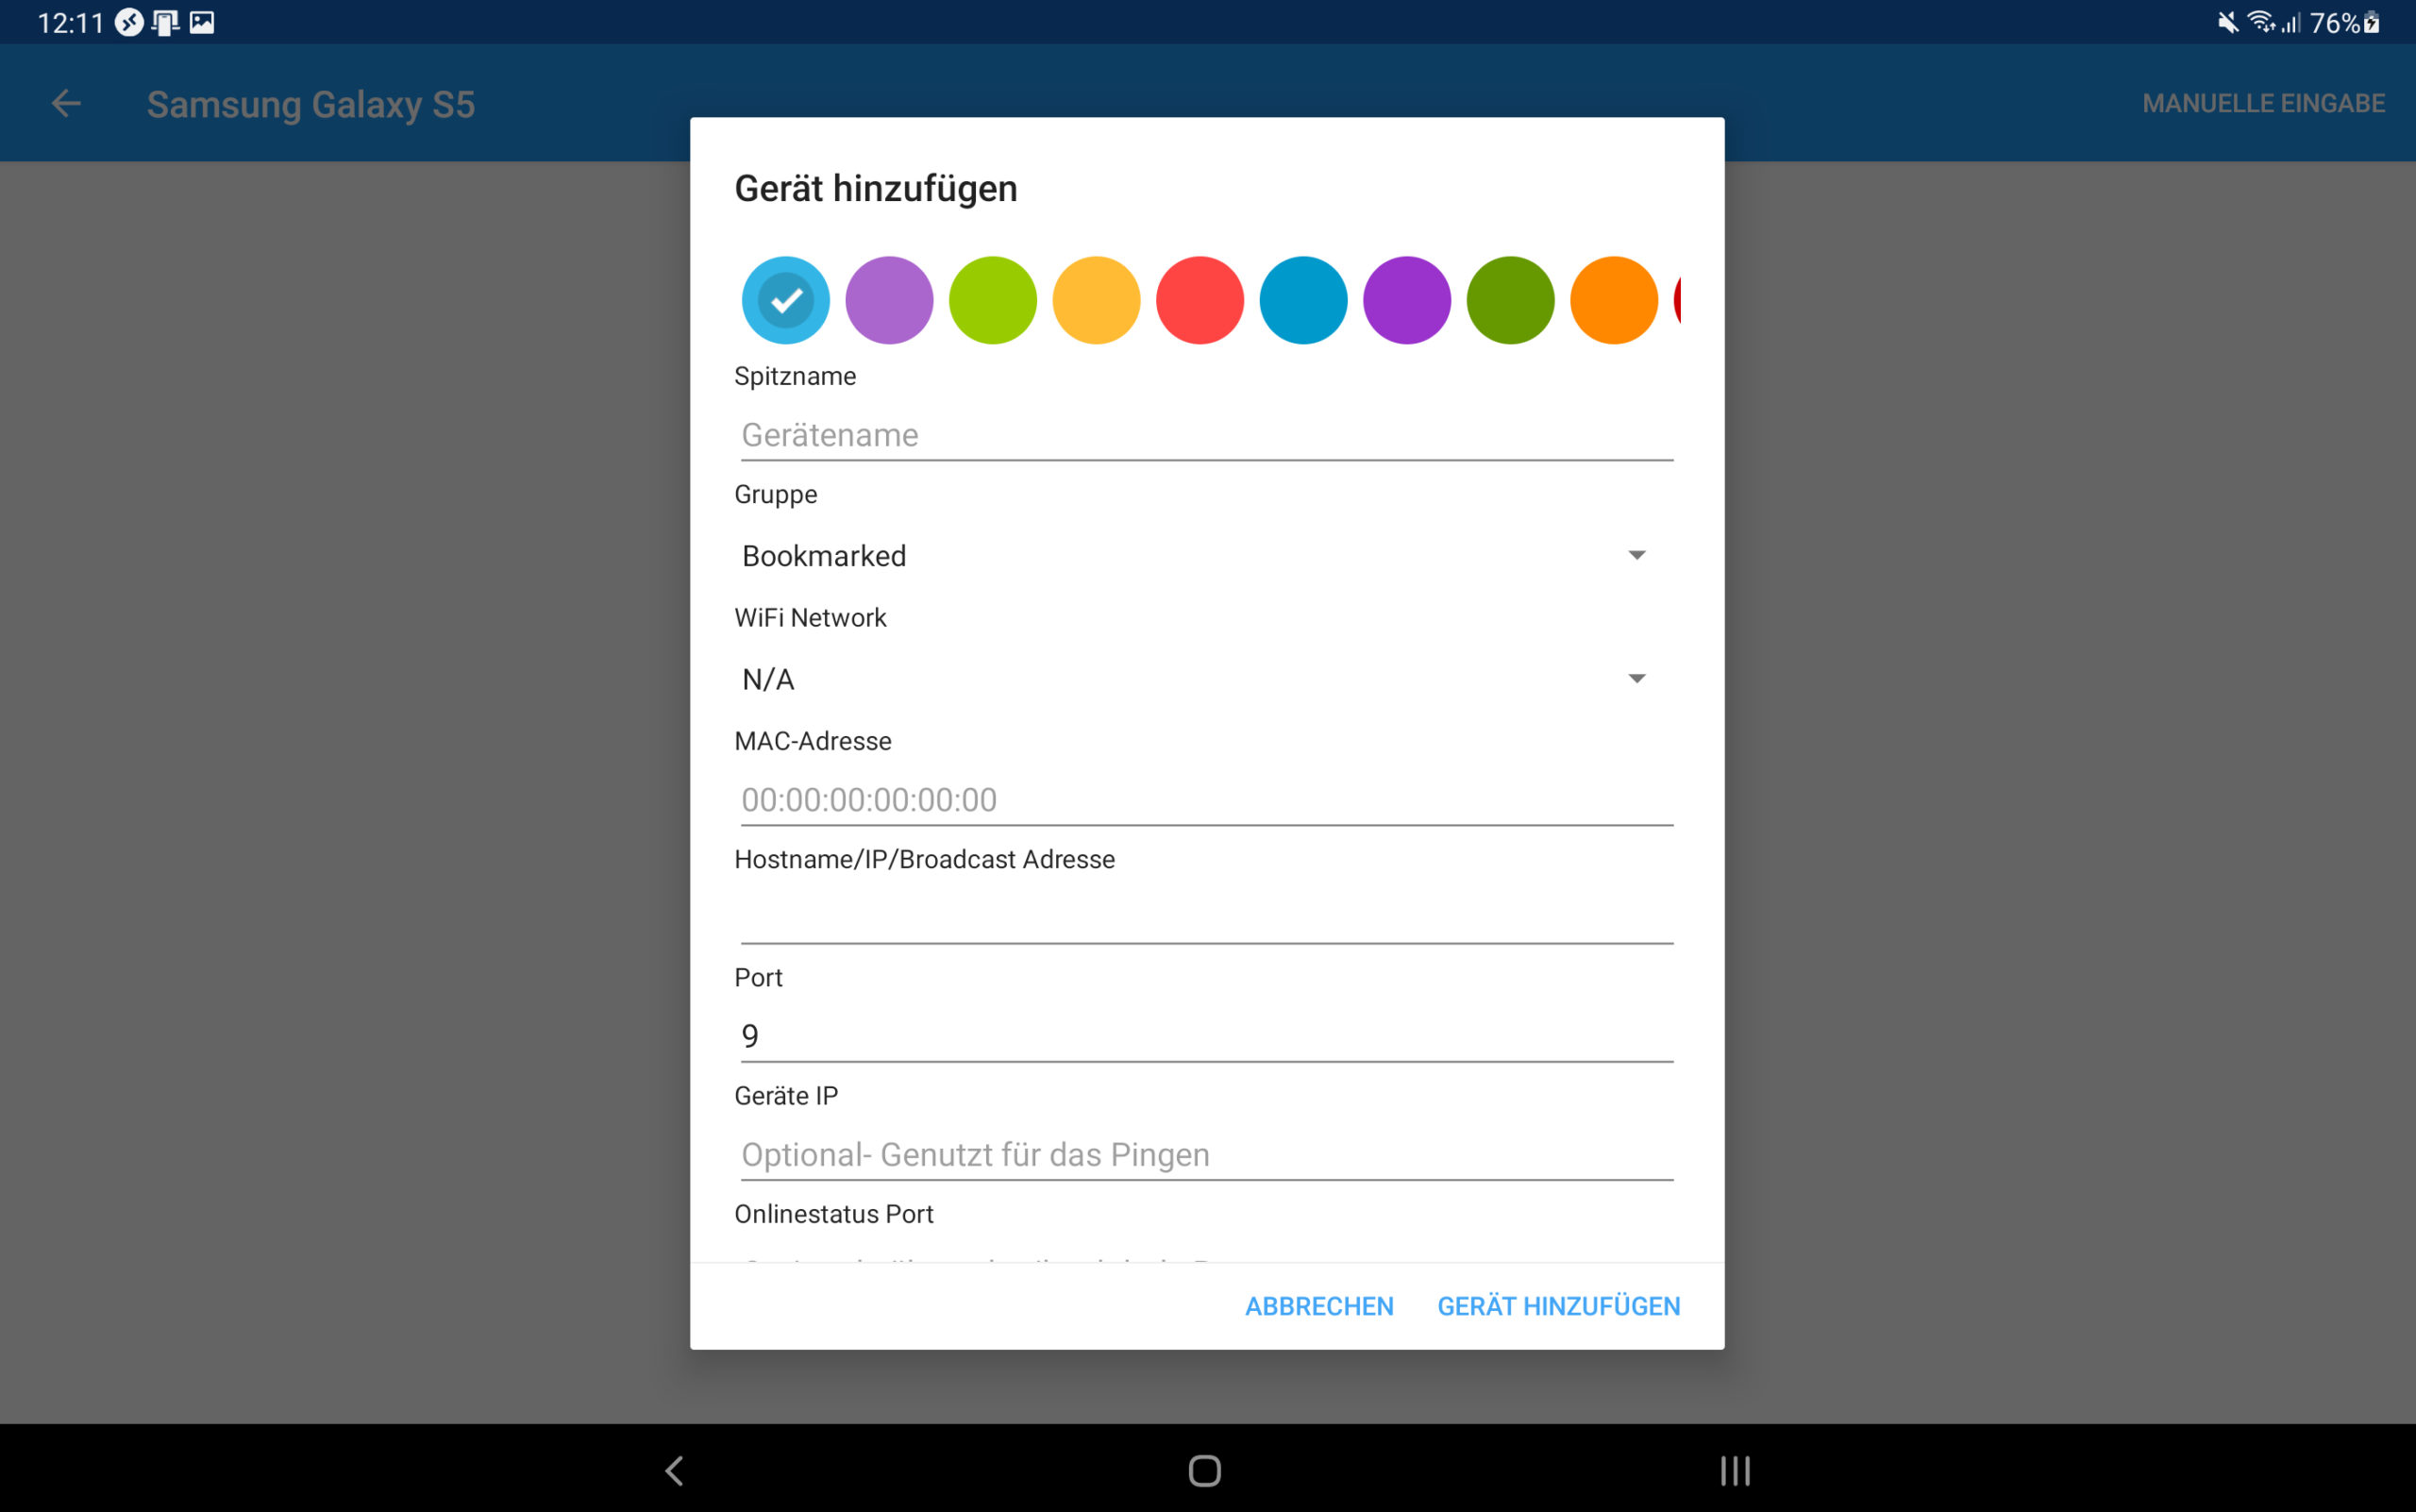Confirm with Gerät hinzufügen button
The width and height of the screenshot is (2416, 1512).
point(1558,1306)
